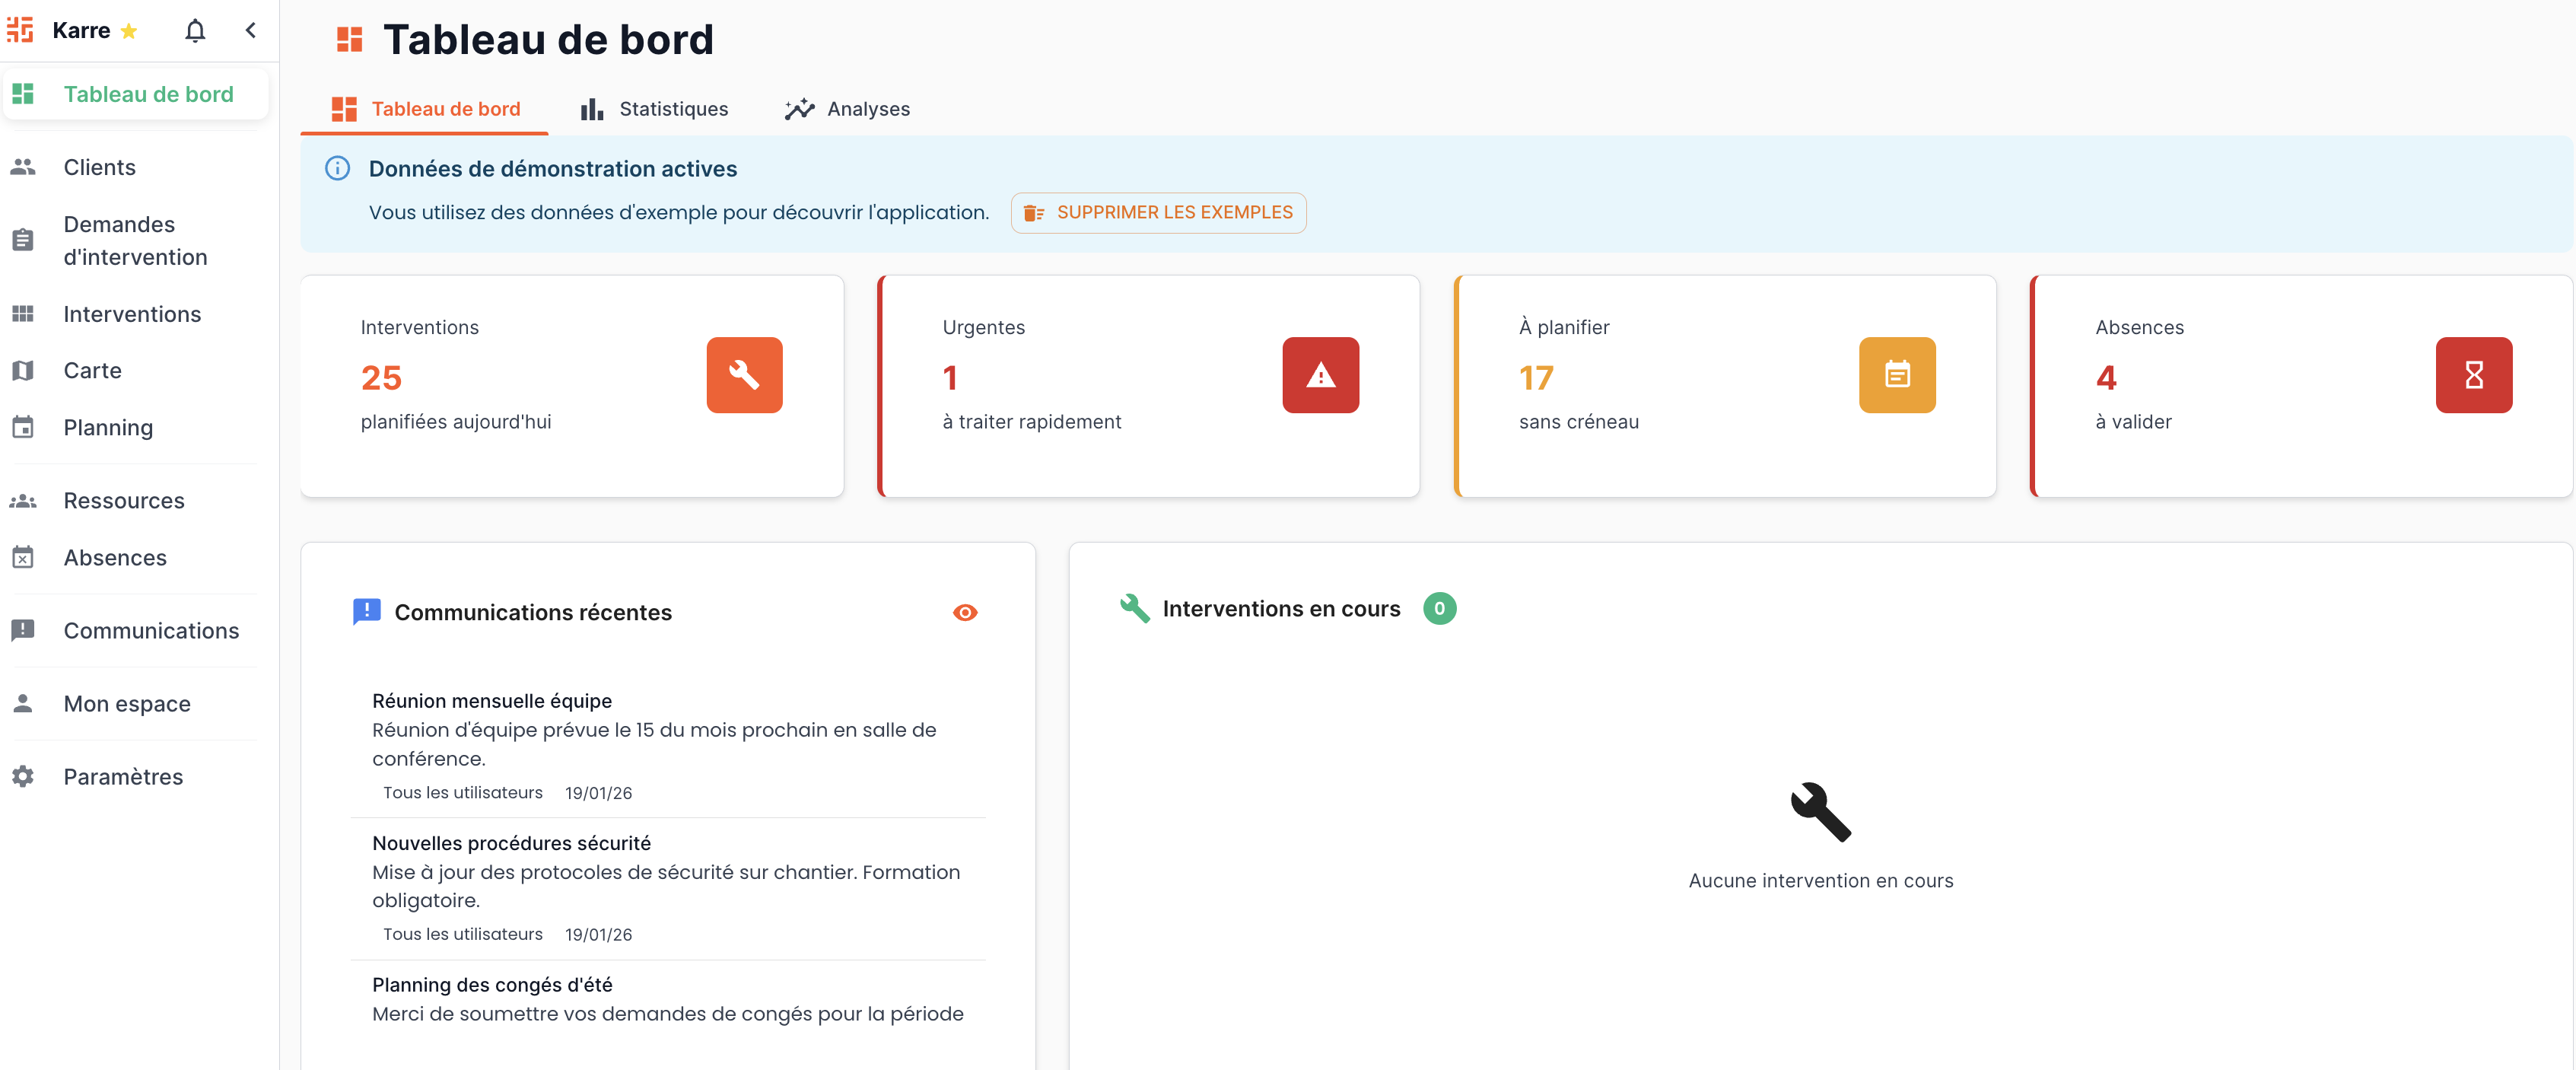Toggle the eye icon on Communications récentes
Screen dimensions: 2576x1070
[964, 613]
